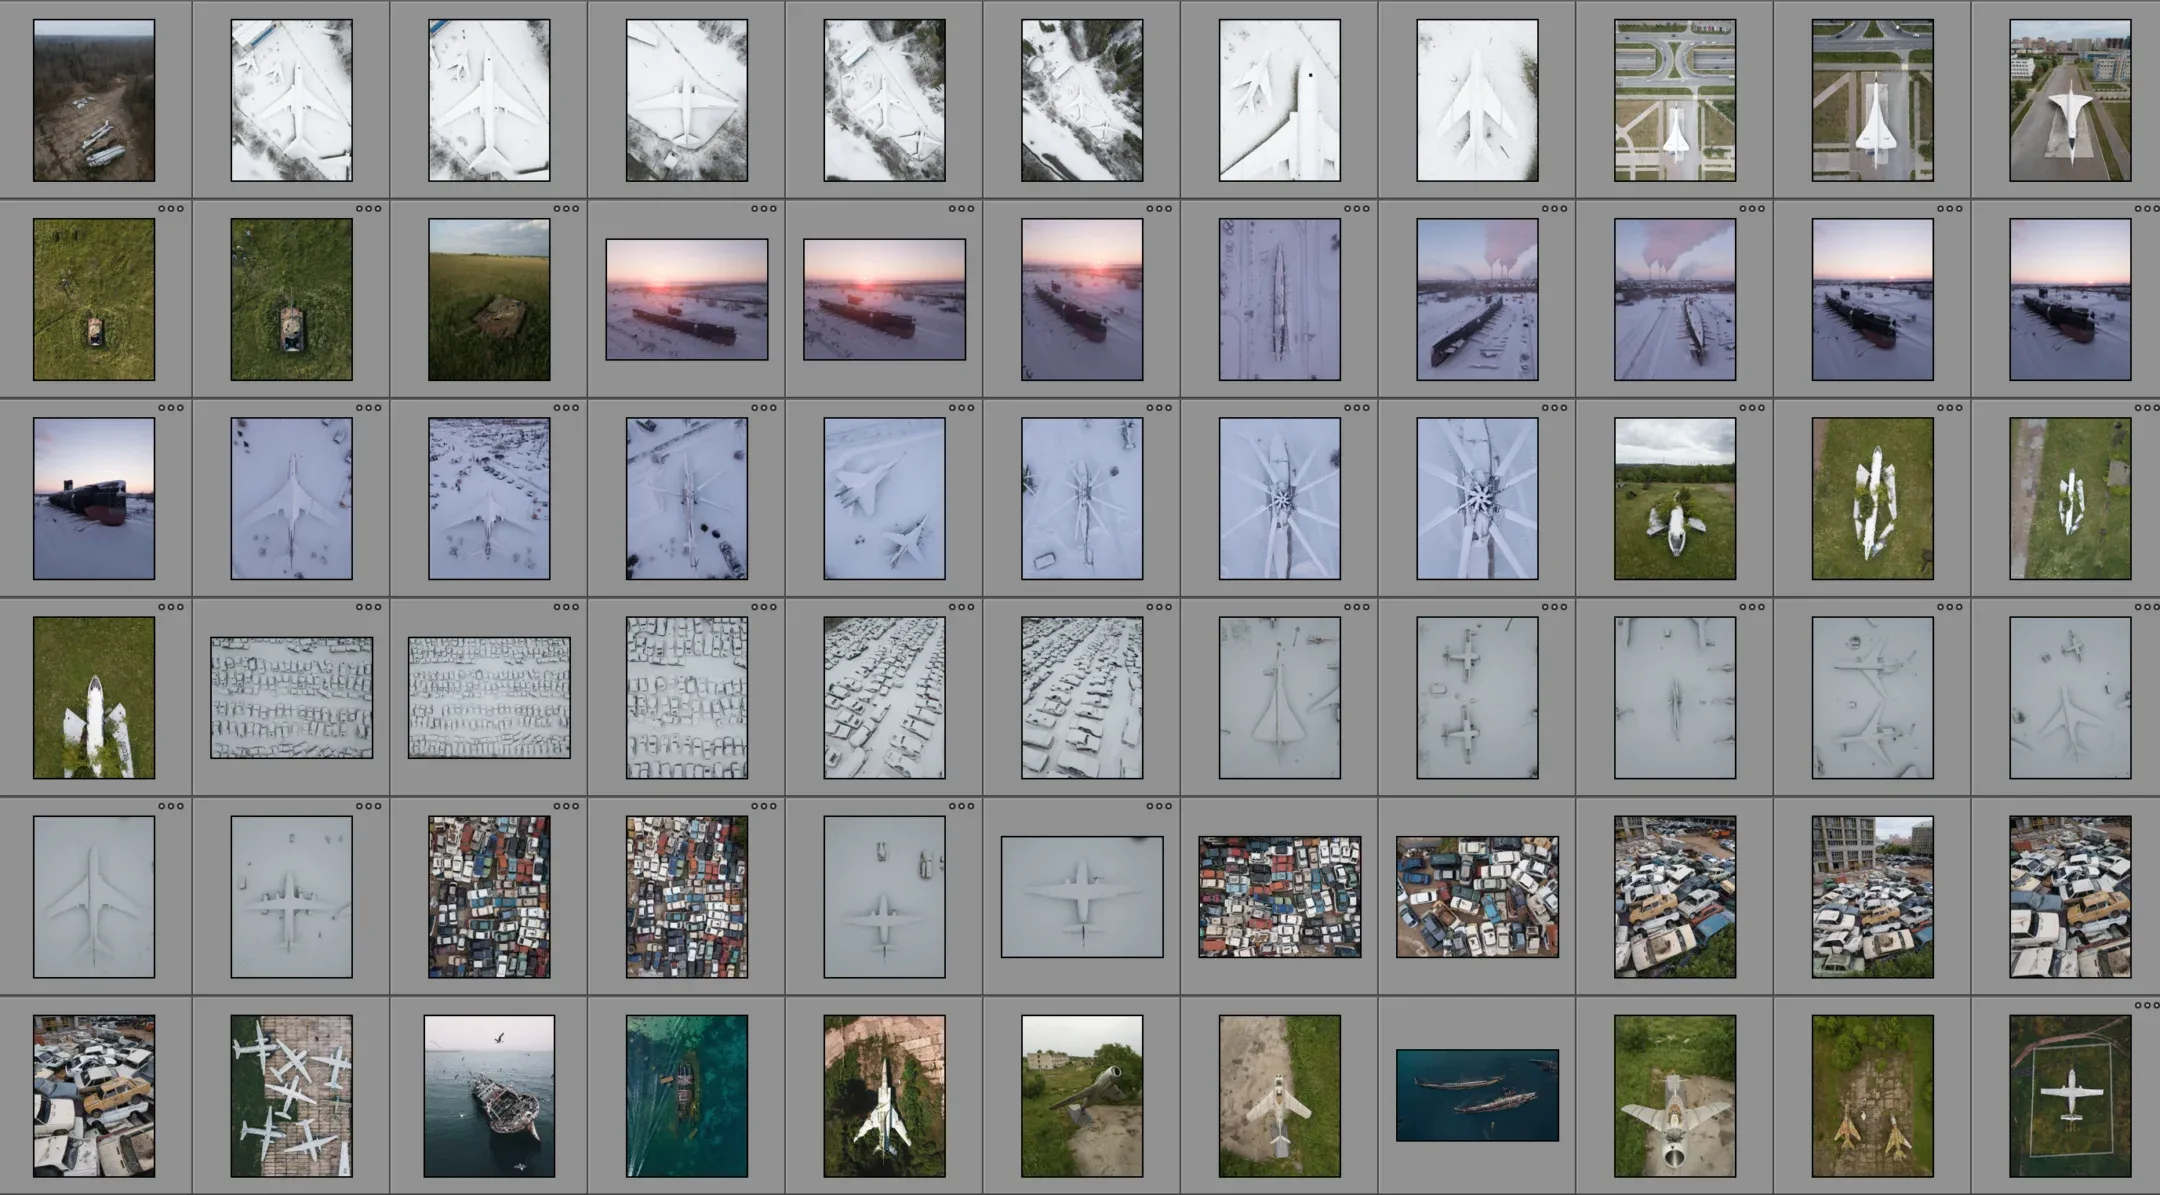Select supersonic jet monument with city buildings thumbnail
The height and width of the screenshot is (1195, 2160).
pos(2070,100)
